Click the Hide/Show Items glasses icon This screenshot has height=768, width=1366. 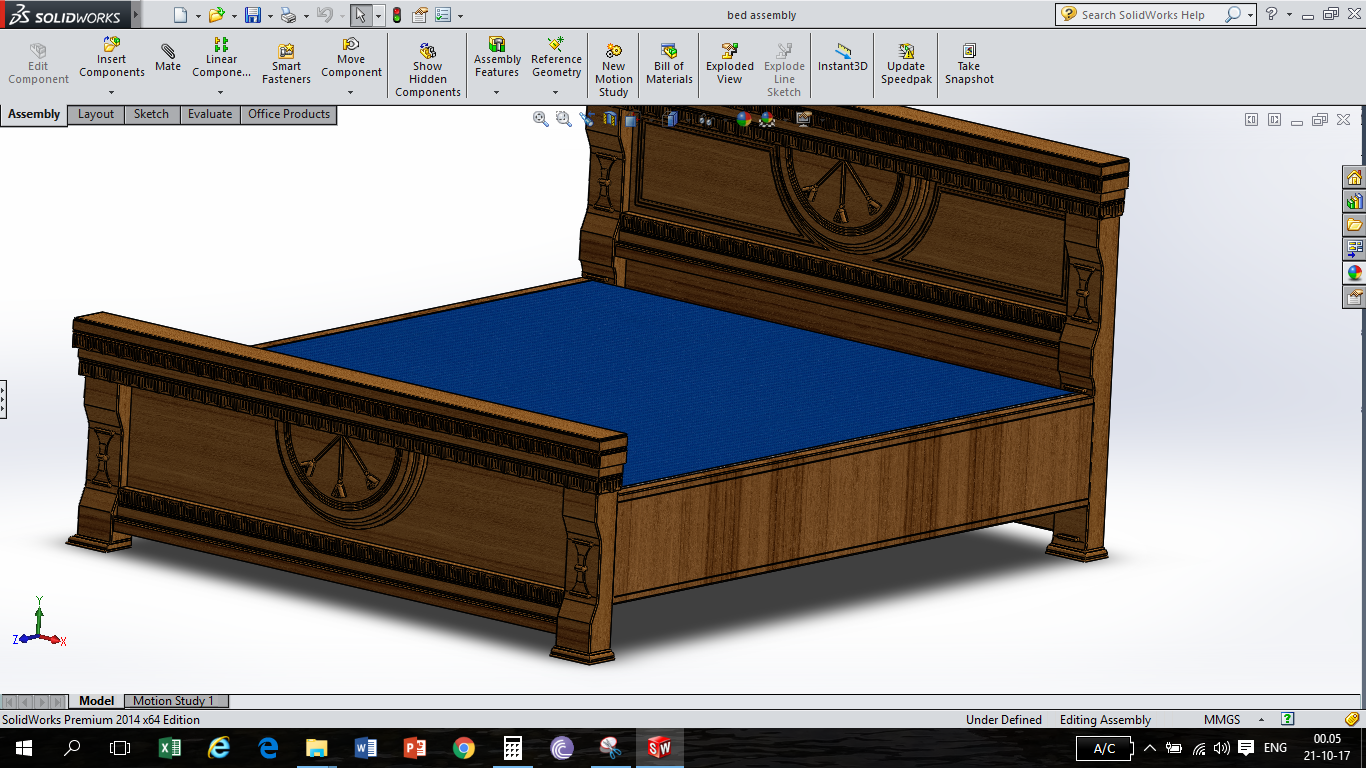click(x=706, y=119)
